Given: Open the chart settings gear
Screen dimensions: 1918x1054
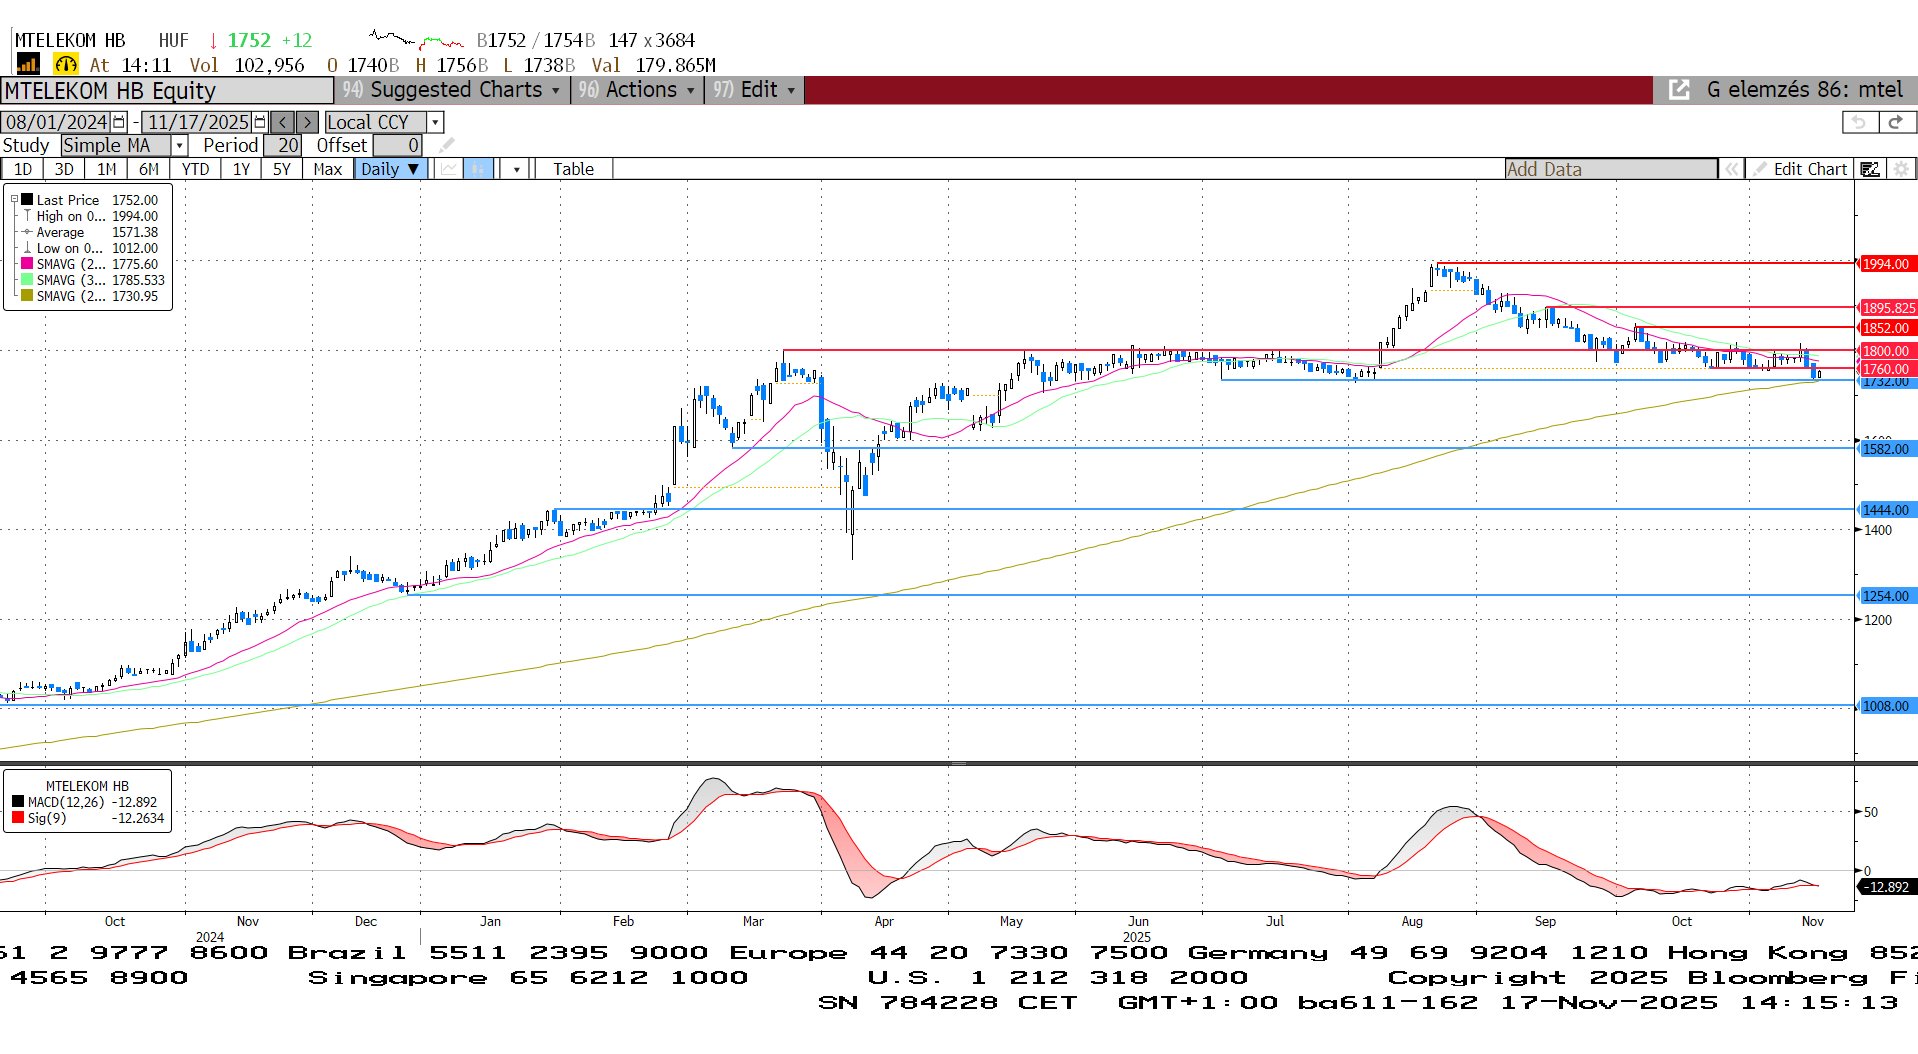Looking at the screenshot, I should pyautogui.click(x=1901, y=169).
